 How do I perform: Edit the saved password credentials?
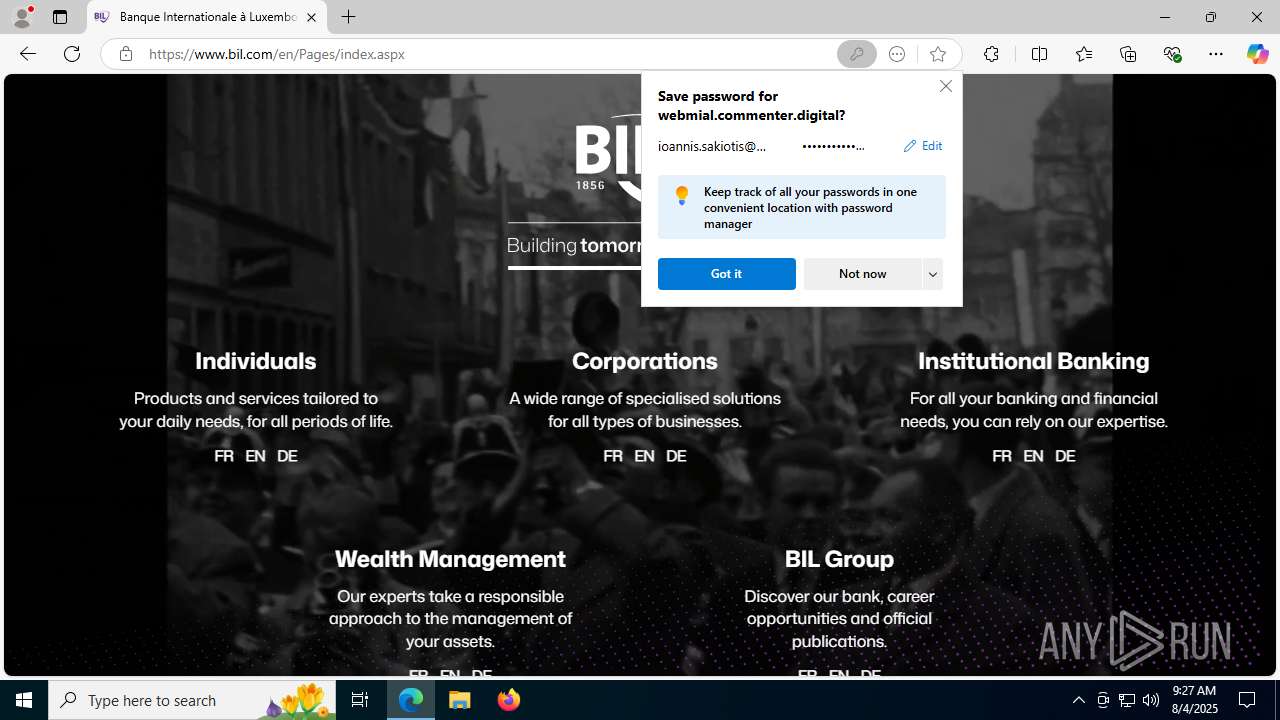click(x=922, y=146)
